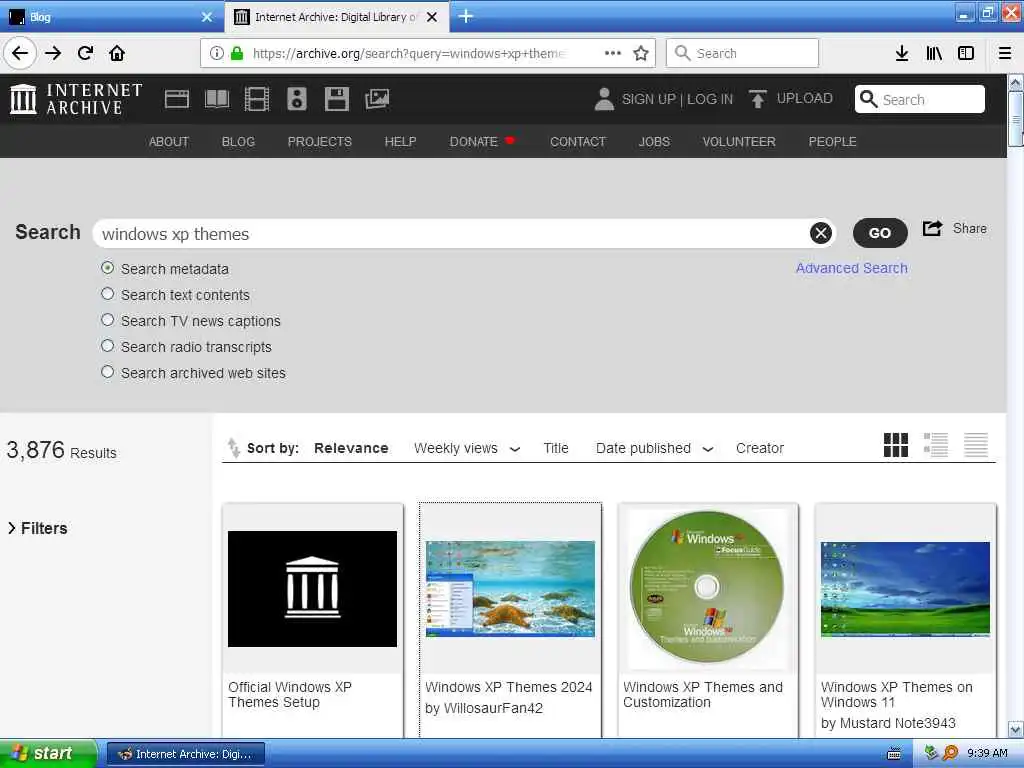This screenshot has height=768, width=1024.
Task: Click the UPLOAD button
Action: click(x=791, y=99)
